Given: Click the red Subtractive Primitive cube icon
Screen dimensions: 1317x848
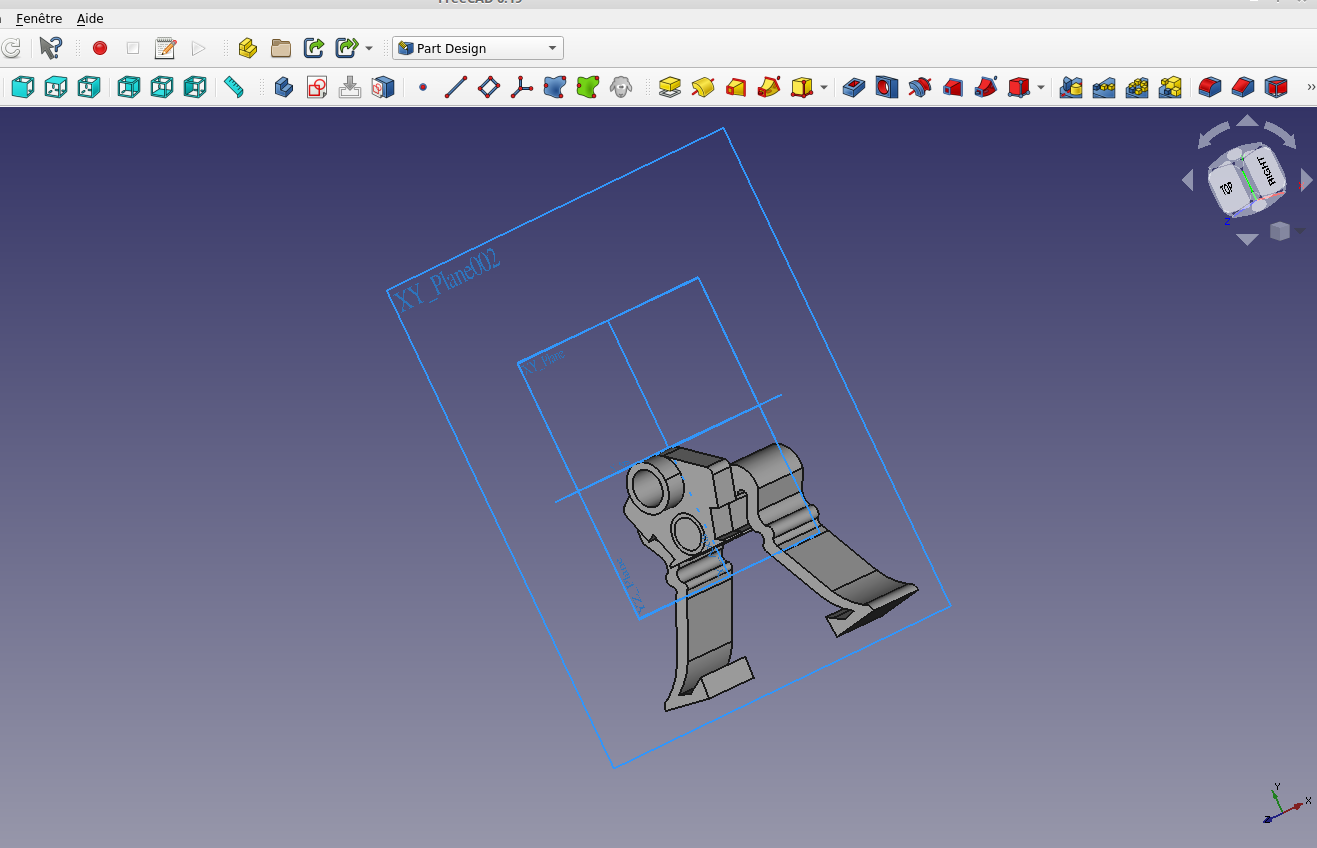Looking at the screenshot, I should 1019,88.
